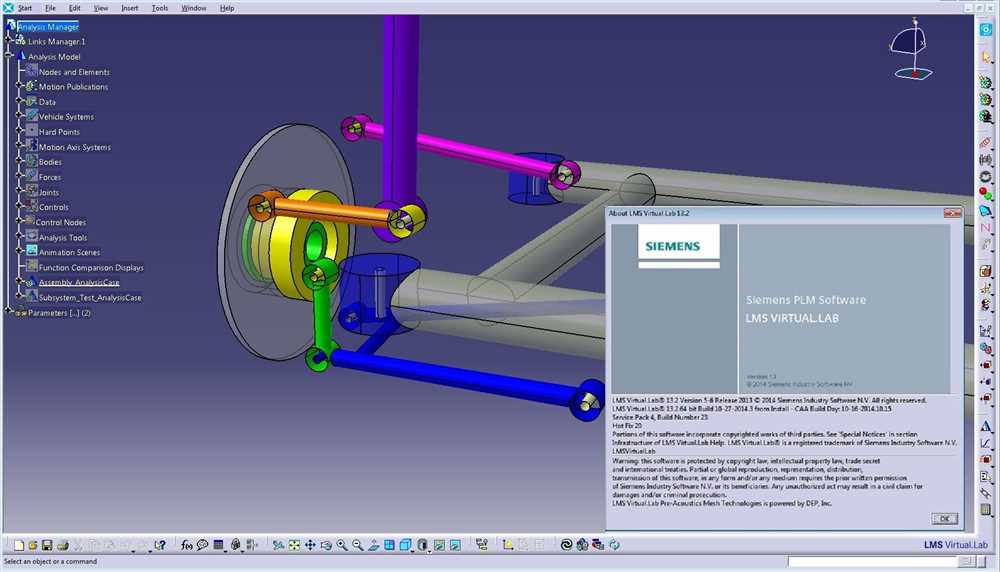The image size is (1000, 572).
Task: Select the Pan view tool
Action: [x=310, y=545]
